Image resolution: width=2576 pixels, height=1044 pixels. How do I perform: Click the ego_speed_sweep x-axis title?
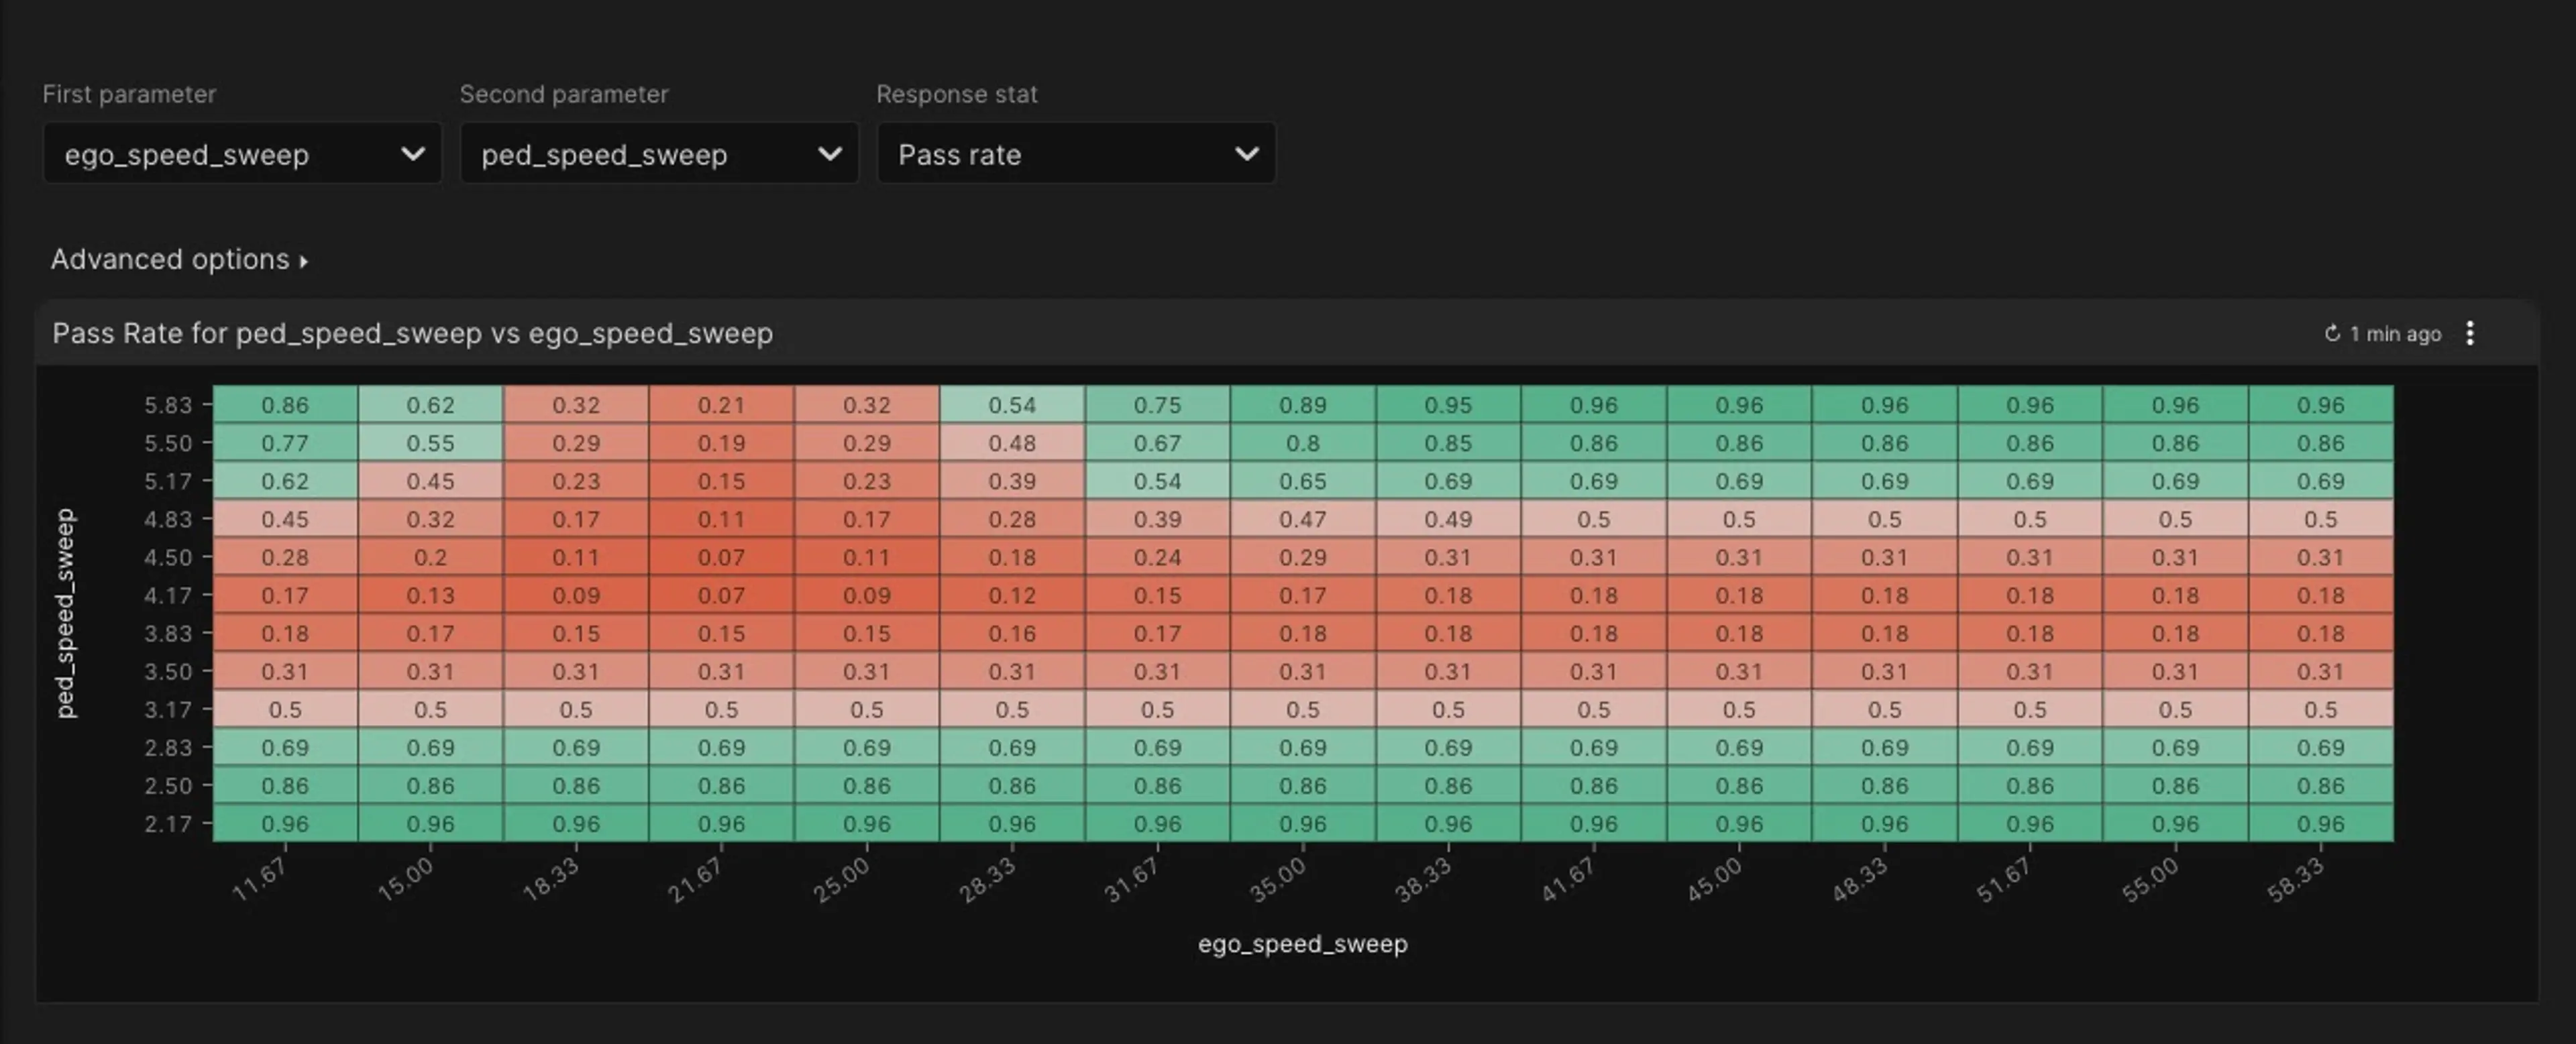click(1302, 944)
